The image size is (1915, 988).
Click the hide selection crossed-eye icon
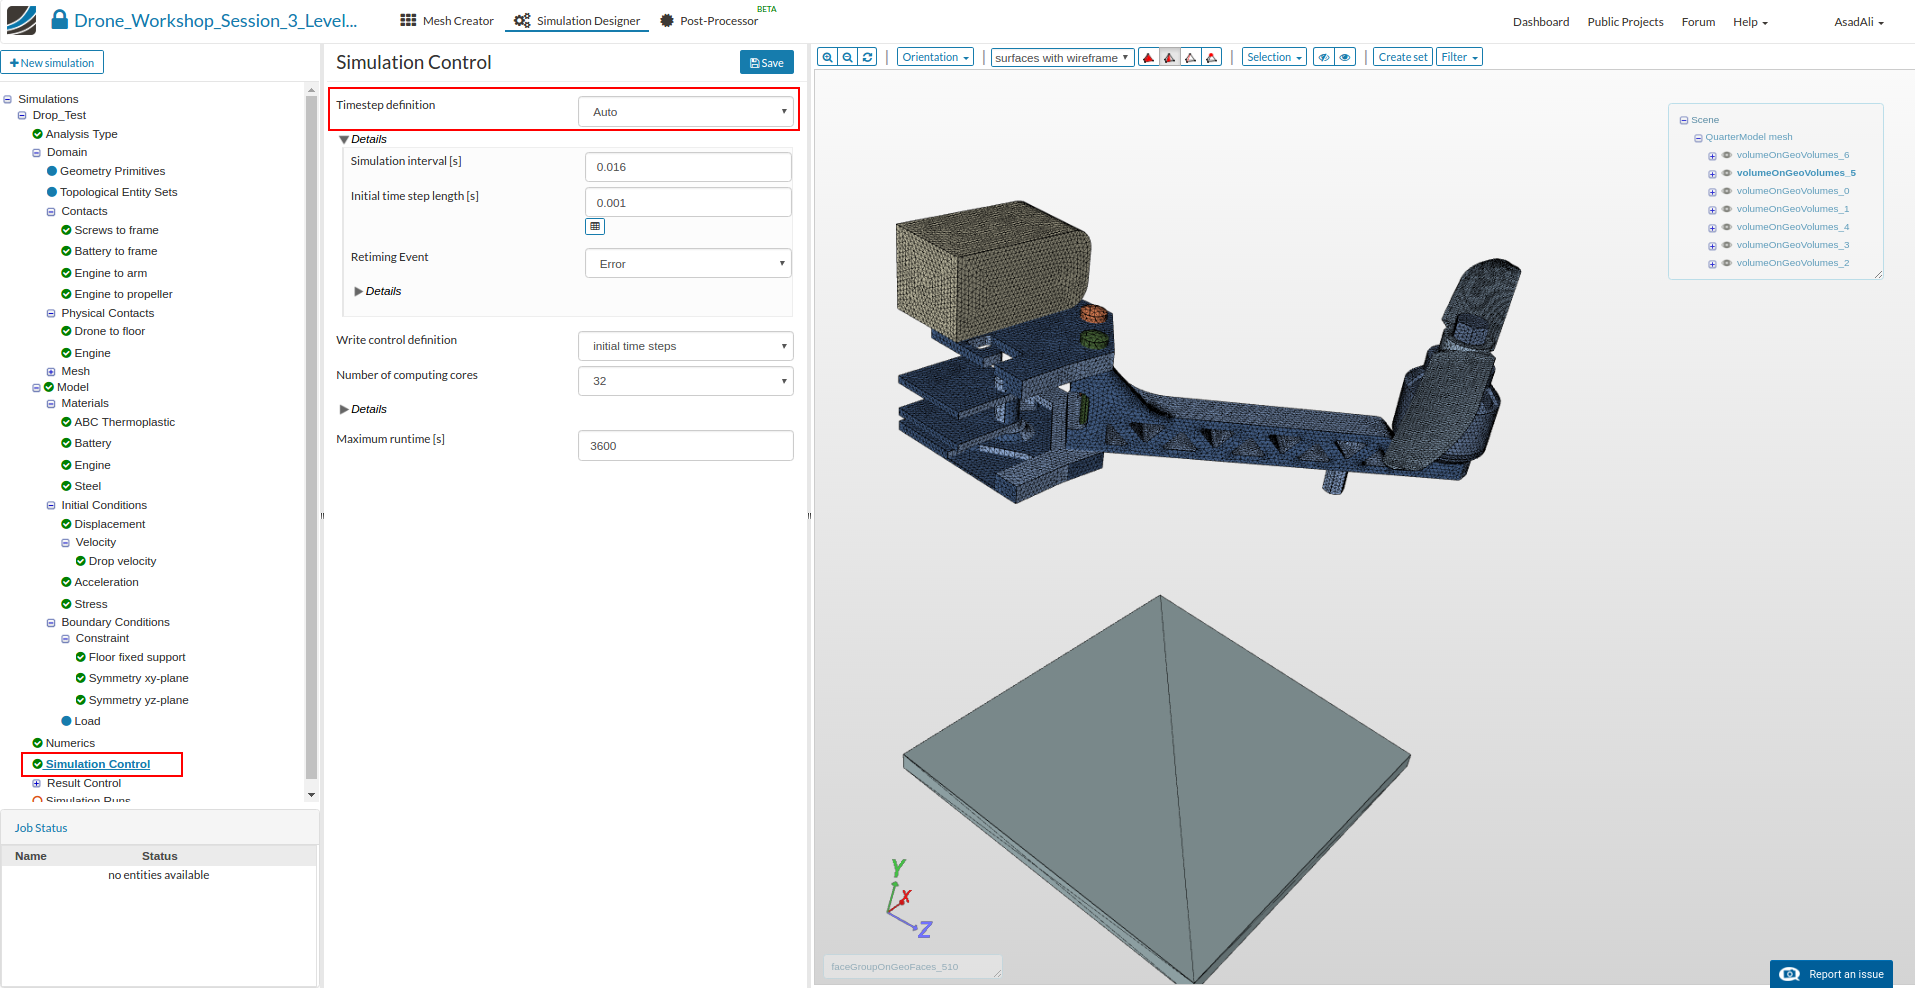pos(1324,58)
